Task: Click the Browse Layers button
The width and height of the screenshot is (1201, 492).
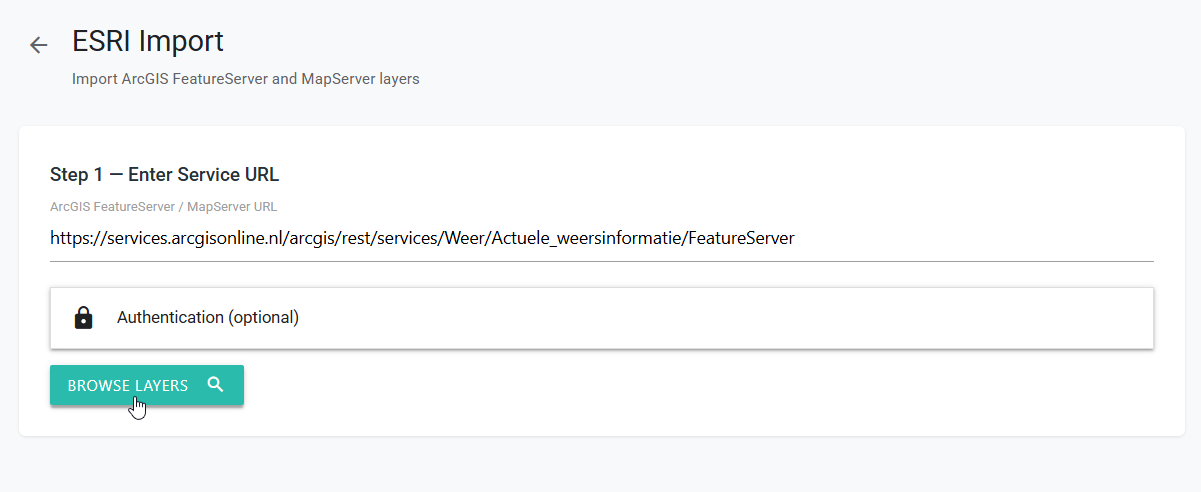Action: [147, 385]
